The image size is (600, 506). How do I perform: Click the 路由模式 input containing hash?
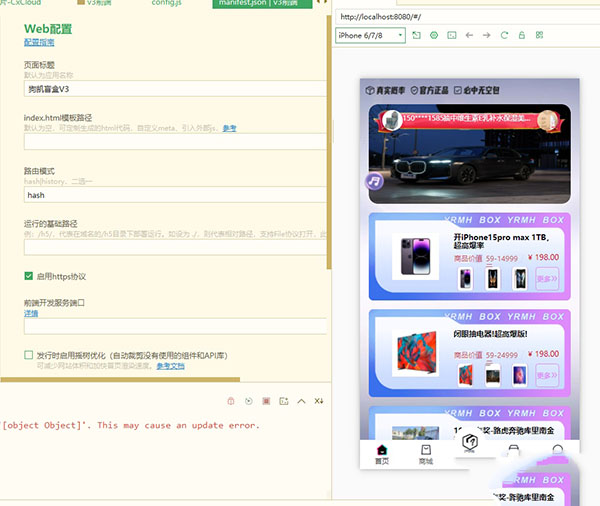(x=175, y=195)
